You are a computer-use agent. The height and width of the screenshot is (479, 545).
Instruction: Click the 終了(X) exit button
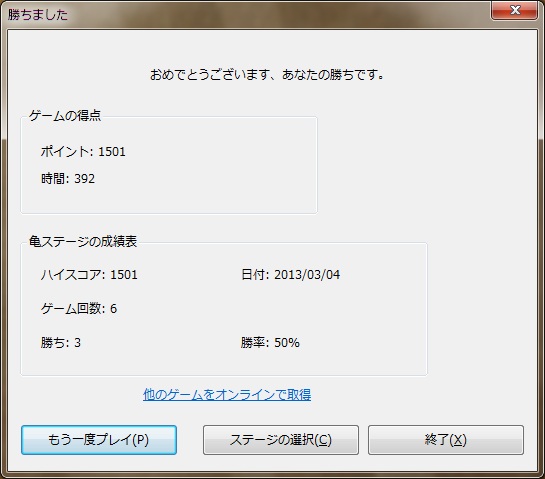click(x=446, y=440)
